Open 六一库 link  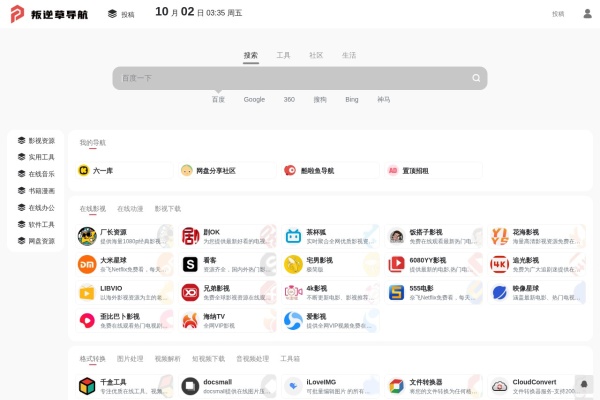click(124, 170)
